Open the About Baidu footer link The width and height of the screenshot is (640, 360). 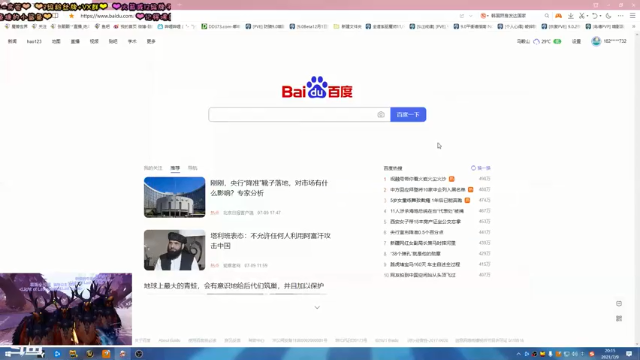click(x=169, y=340)
